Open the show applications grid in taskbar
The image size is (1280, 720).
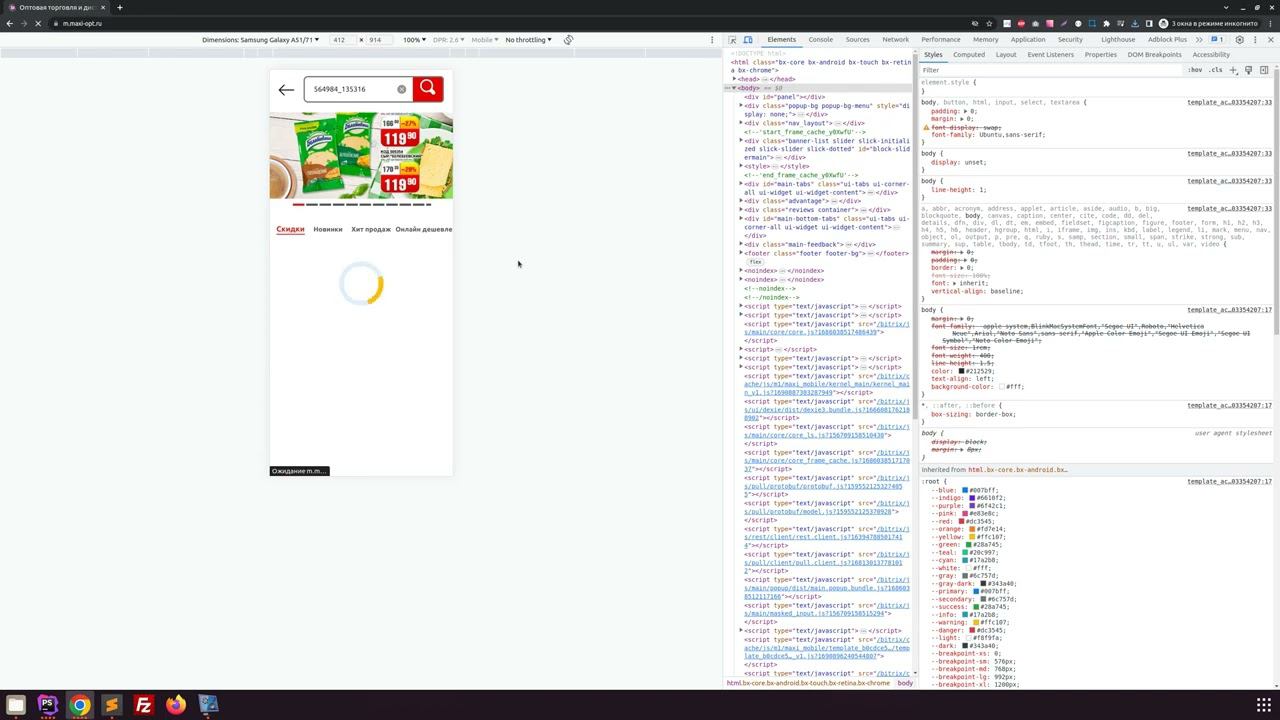(x=1264, y=705)
